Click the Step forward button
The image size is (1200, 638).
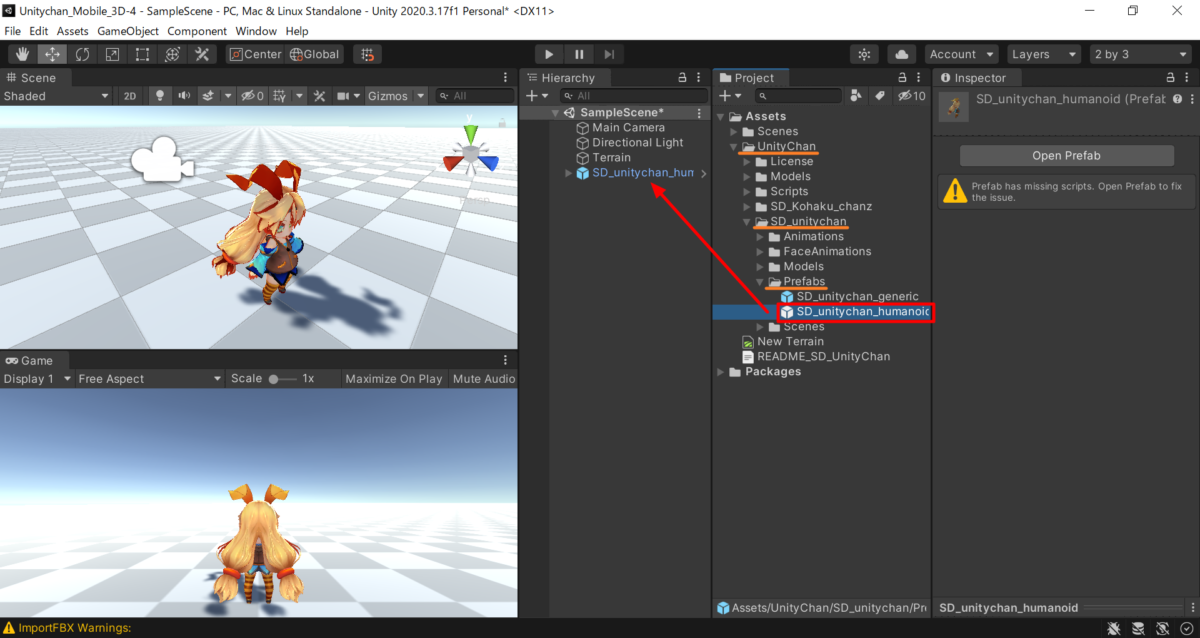[609, 54]
